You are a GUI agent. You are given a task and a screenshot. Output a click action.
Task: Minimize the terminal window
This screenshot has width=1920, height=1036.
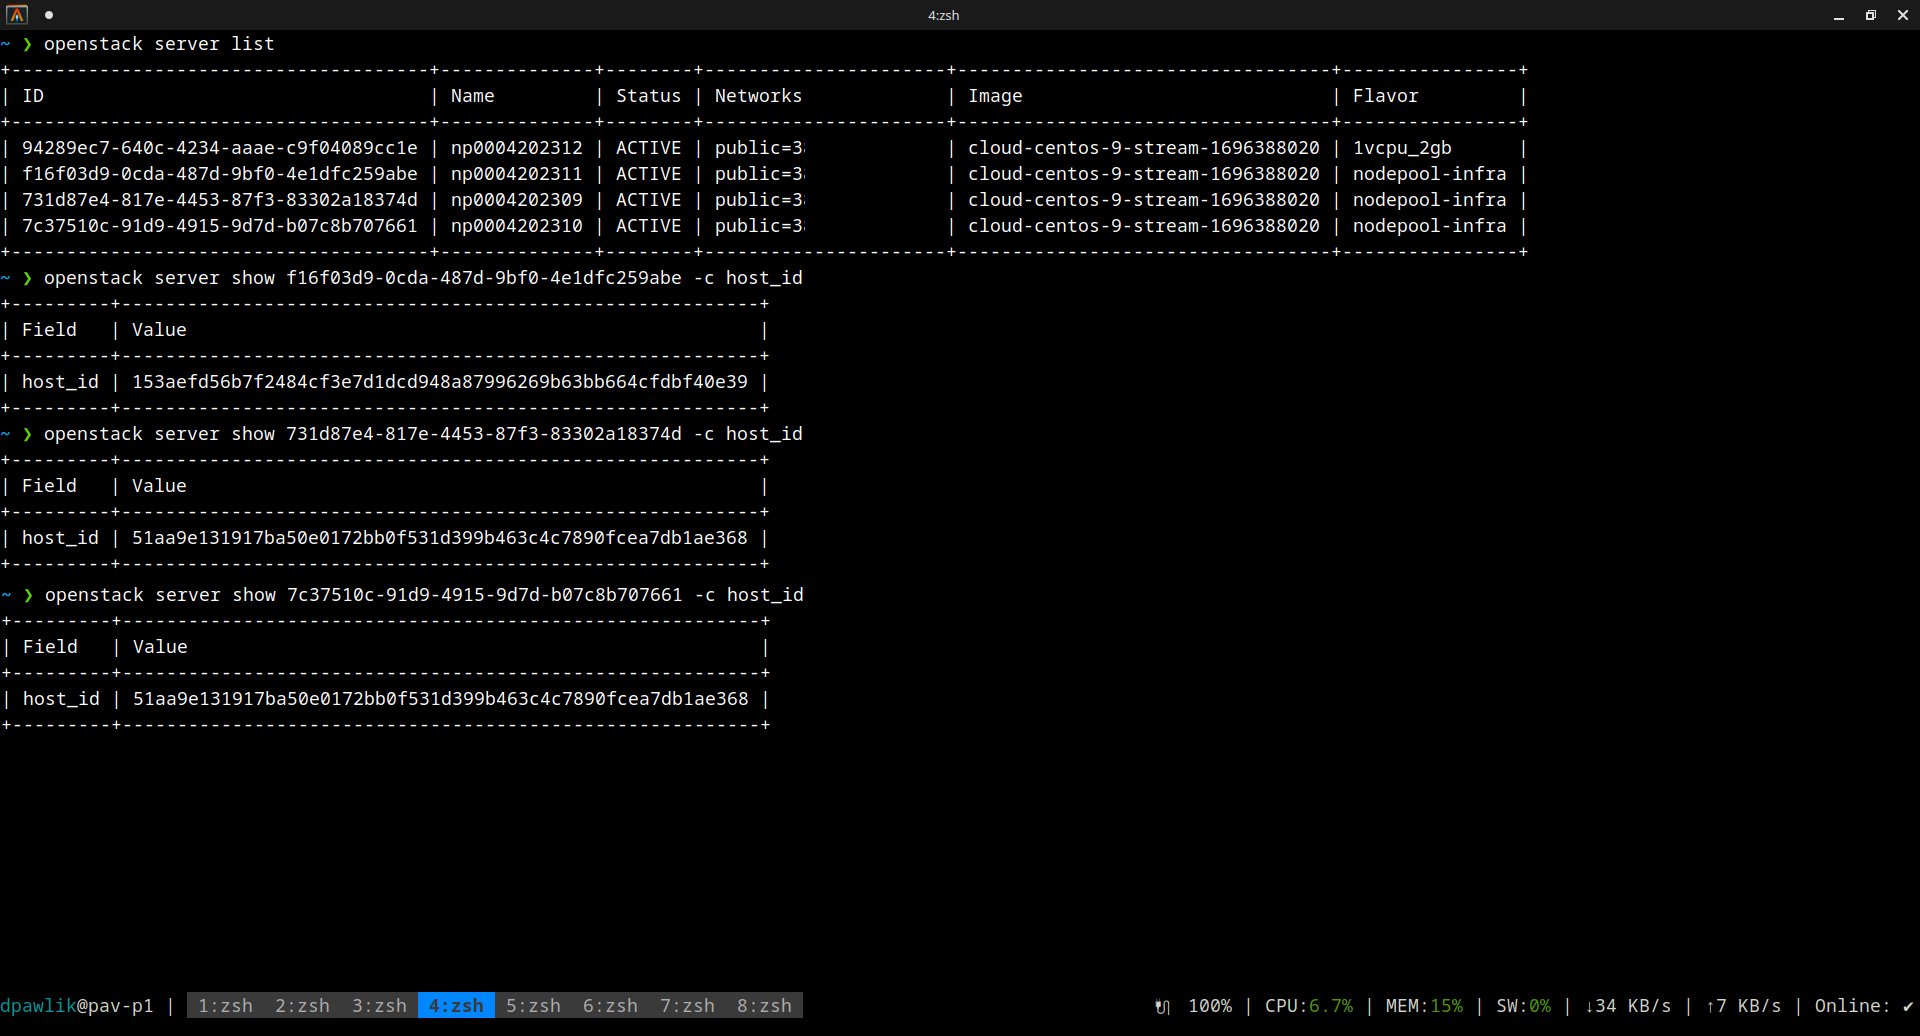[x=1838, y=15]
